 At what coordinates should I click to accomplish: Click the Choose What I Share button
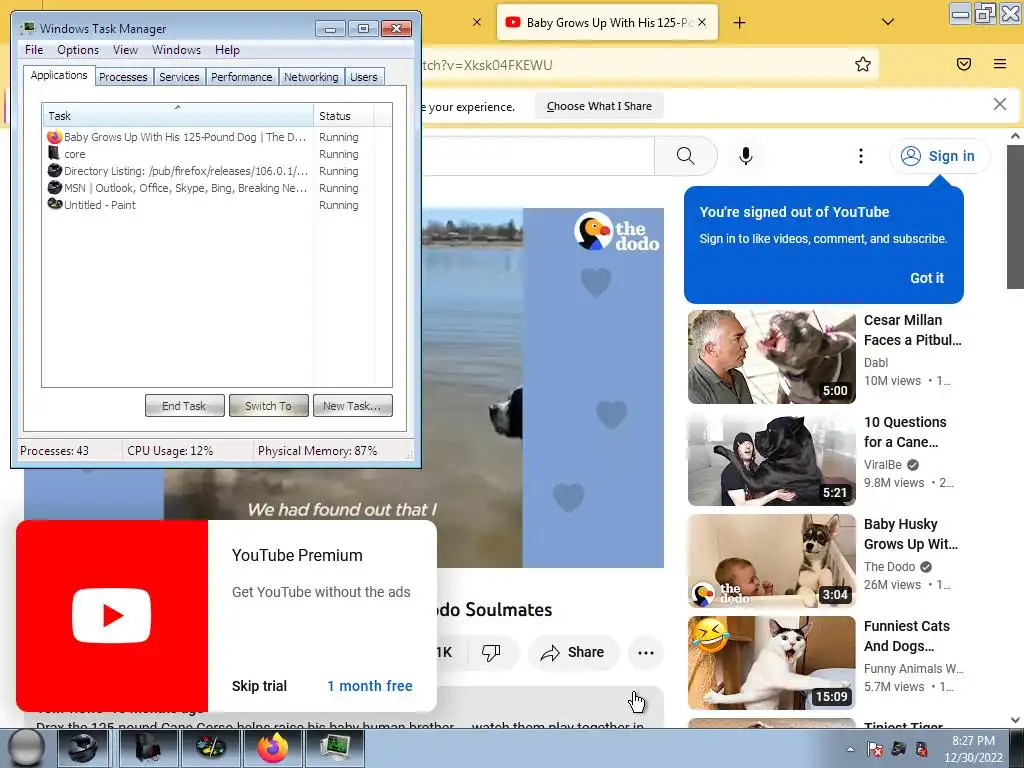point(599,106)
